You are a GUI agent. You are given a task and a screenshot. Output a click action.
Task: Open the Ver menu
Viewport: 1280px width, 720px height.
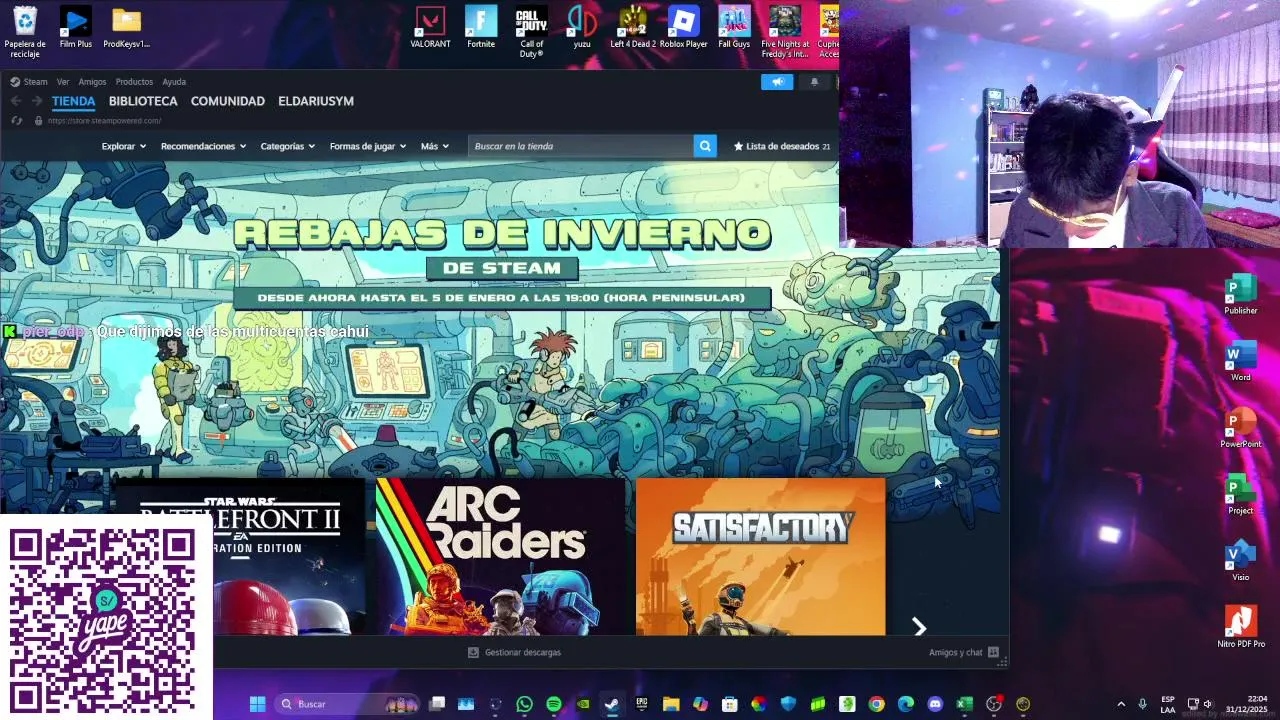click(63, 82)
